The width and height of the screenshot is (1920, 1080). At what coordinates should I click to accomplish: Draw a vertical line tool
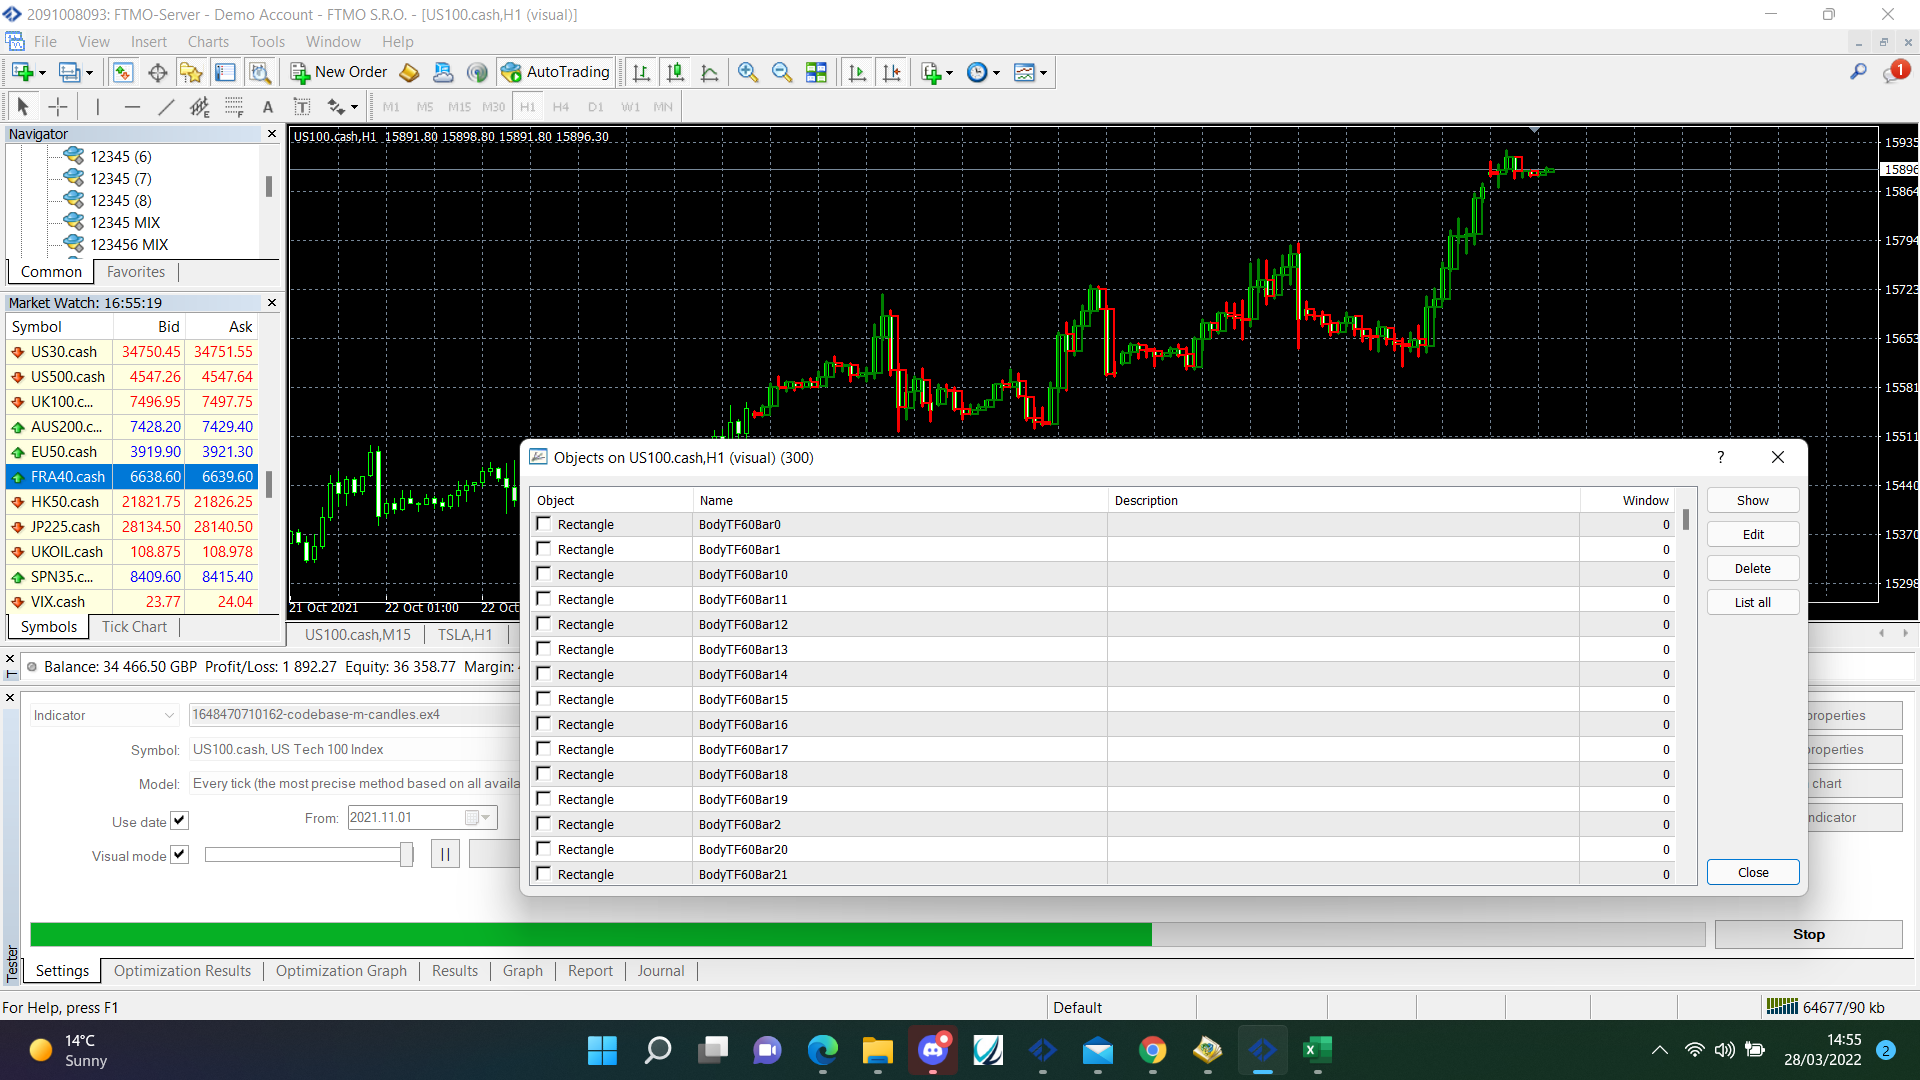pyautogui.click(x=98, y=106)
